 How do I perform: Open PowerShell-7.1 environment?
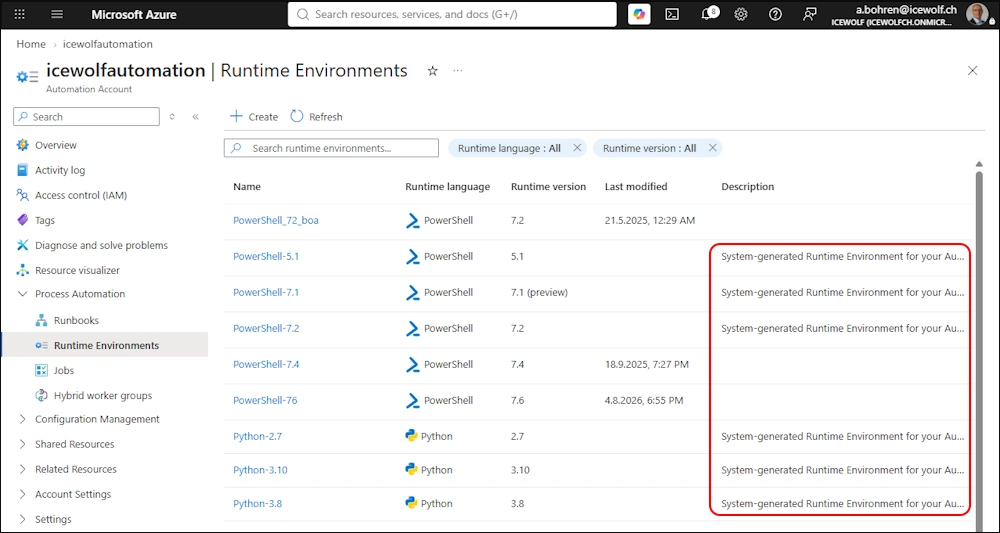(x=266, y=292)
